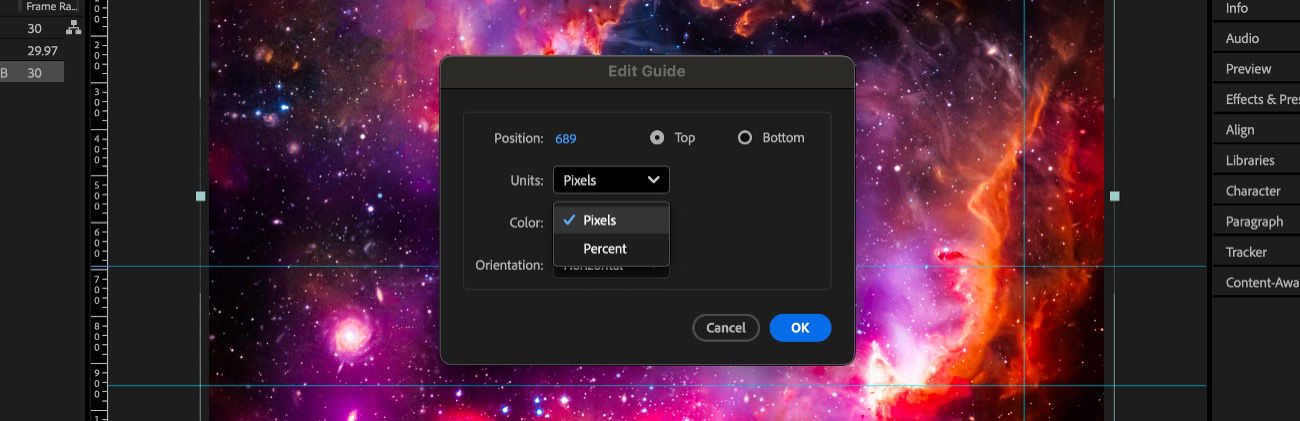The height and width of the screenshot is (421, 1300).
Task: Click the Orientation dropdown behind the list
Action: [611, 267]
